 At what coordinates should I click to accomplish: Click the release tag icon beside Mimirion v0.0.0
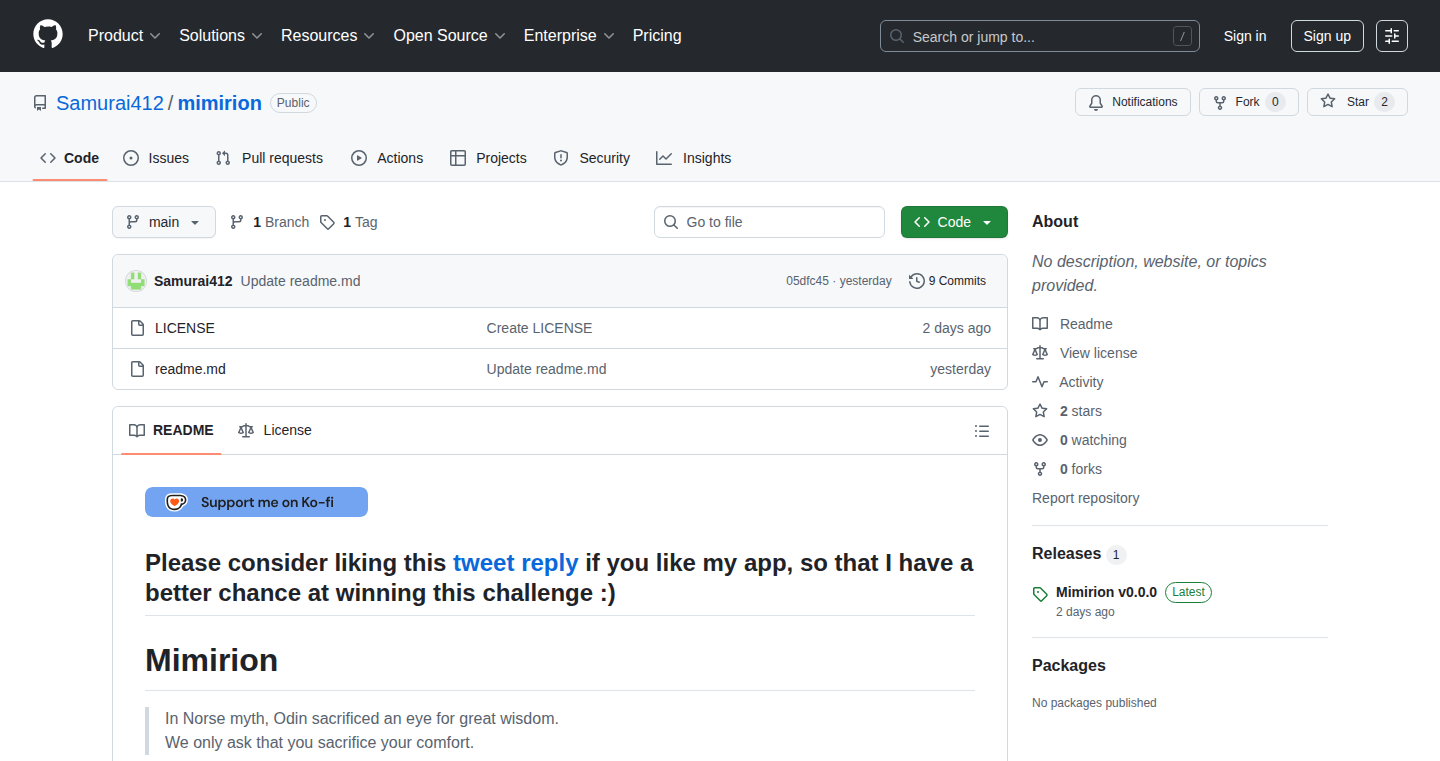click(1040, 594)
